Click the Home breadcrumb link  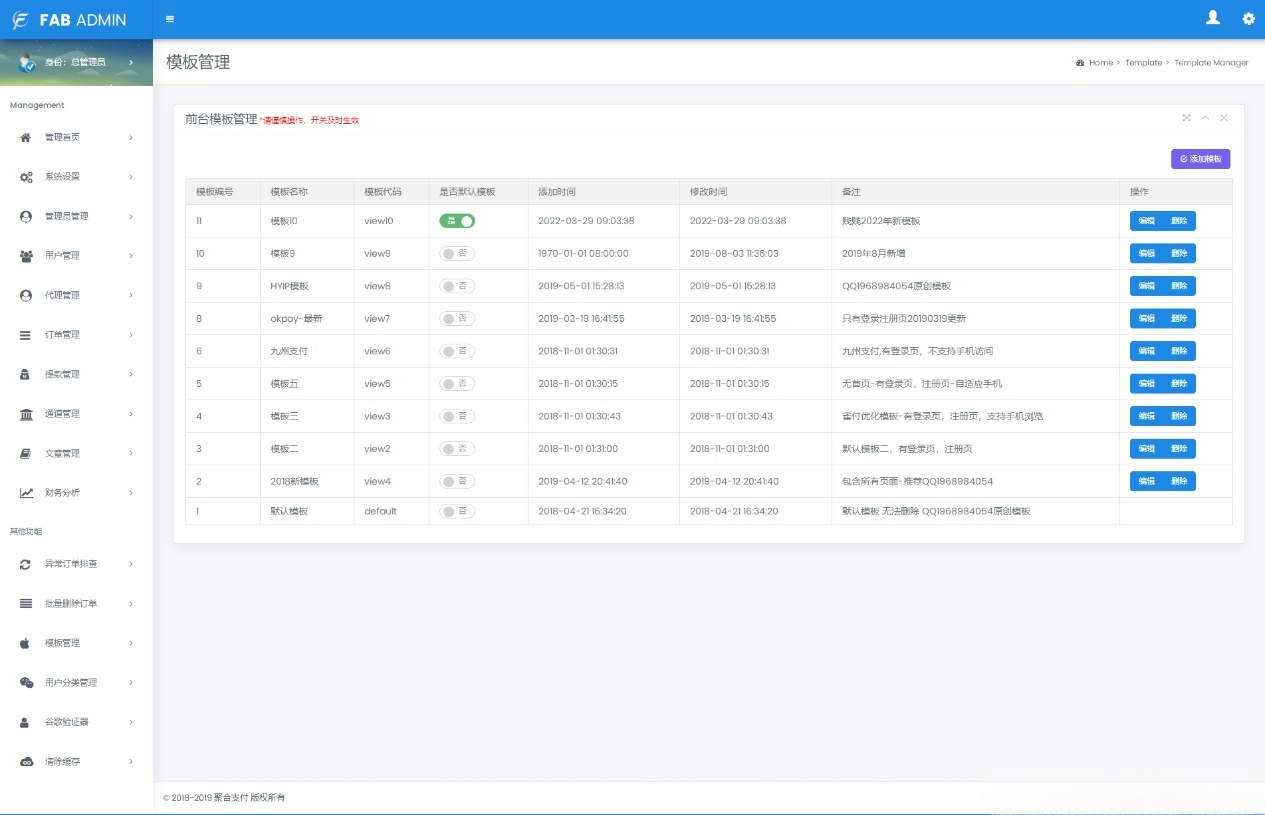click(x=1100, y=62)
